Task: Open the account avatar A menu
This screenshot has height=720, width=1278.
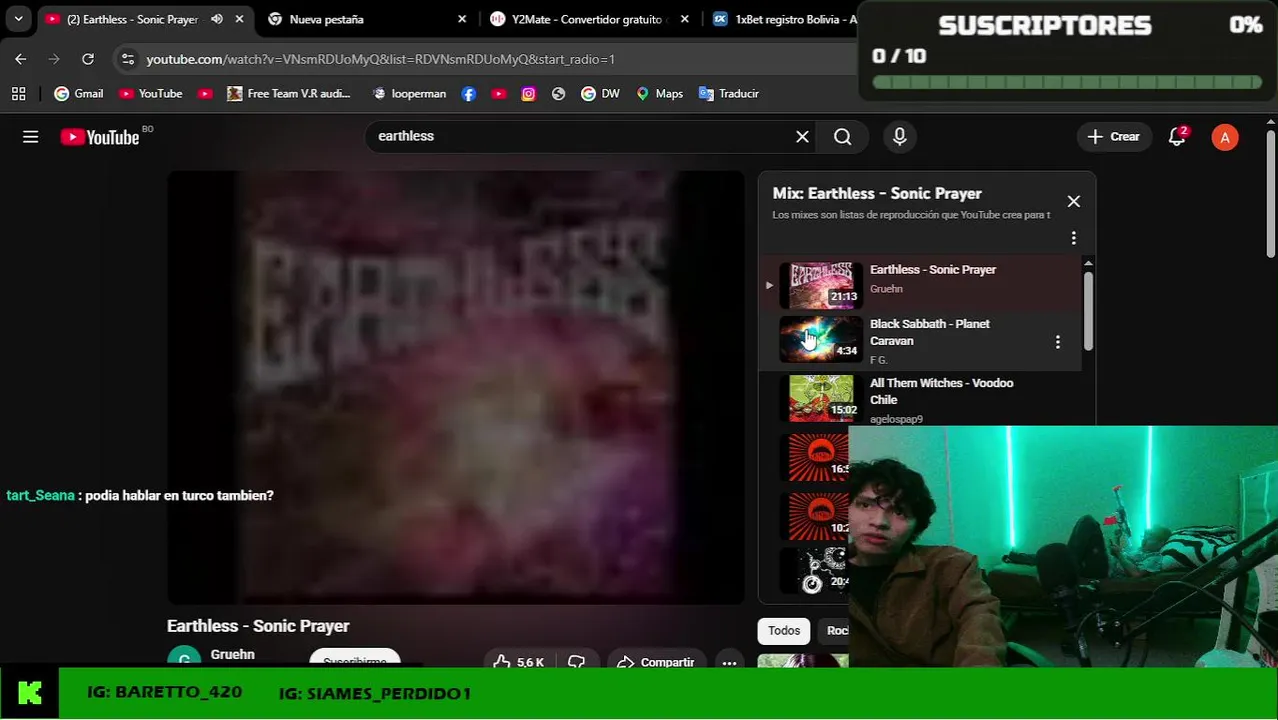Action: tap(1225, 137)
